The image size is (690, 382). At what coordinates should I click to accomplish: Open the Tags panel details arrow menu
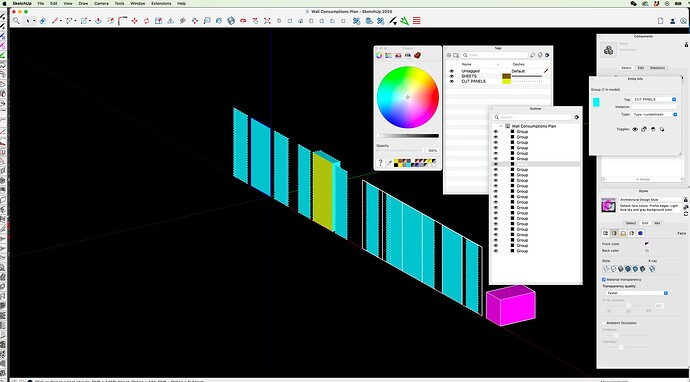pos(547,55)
